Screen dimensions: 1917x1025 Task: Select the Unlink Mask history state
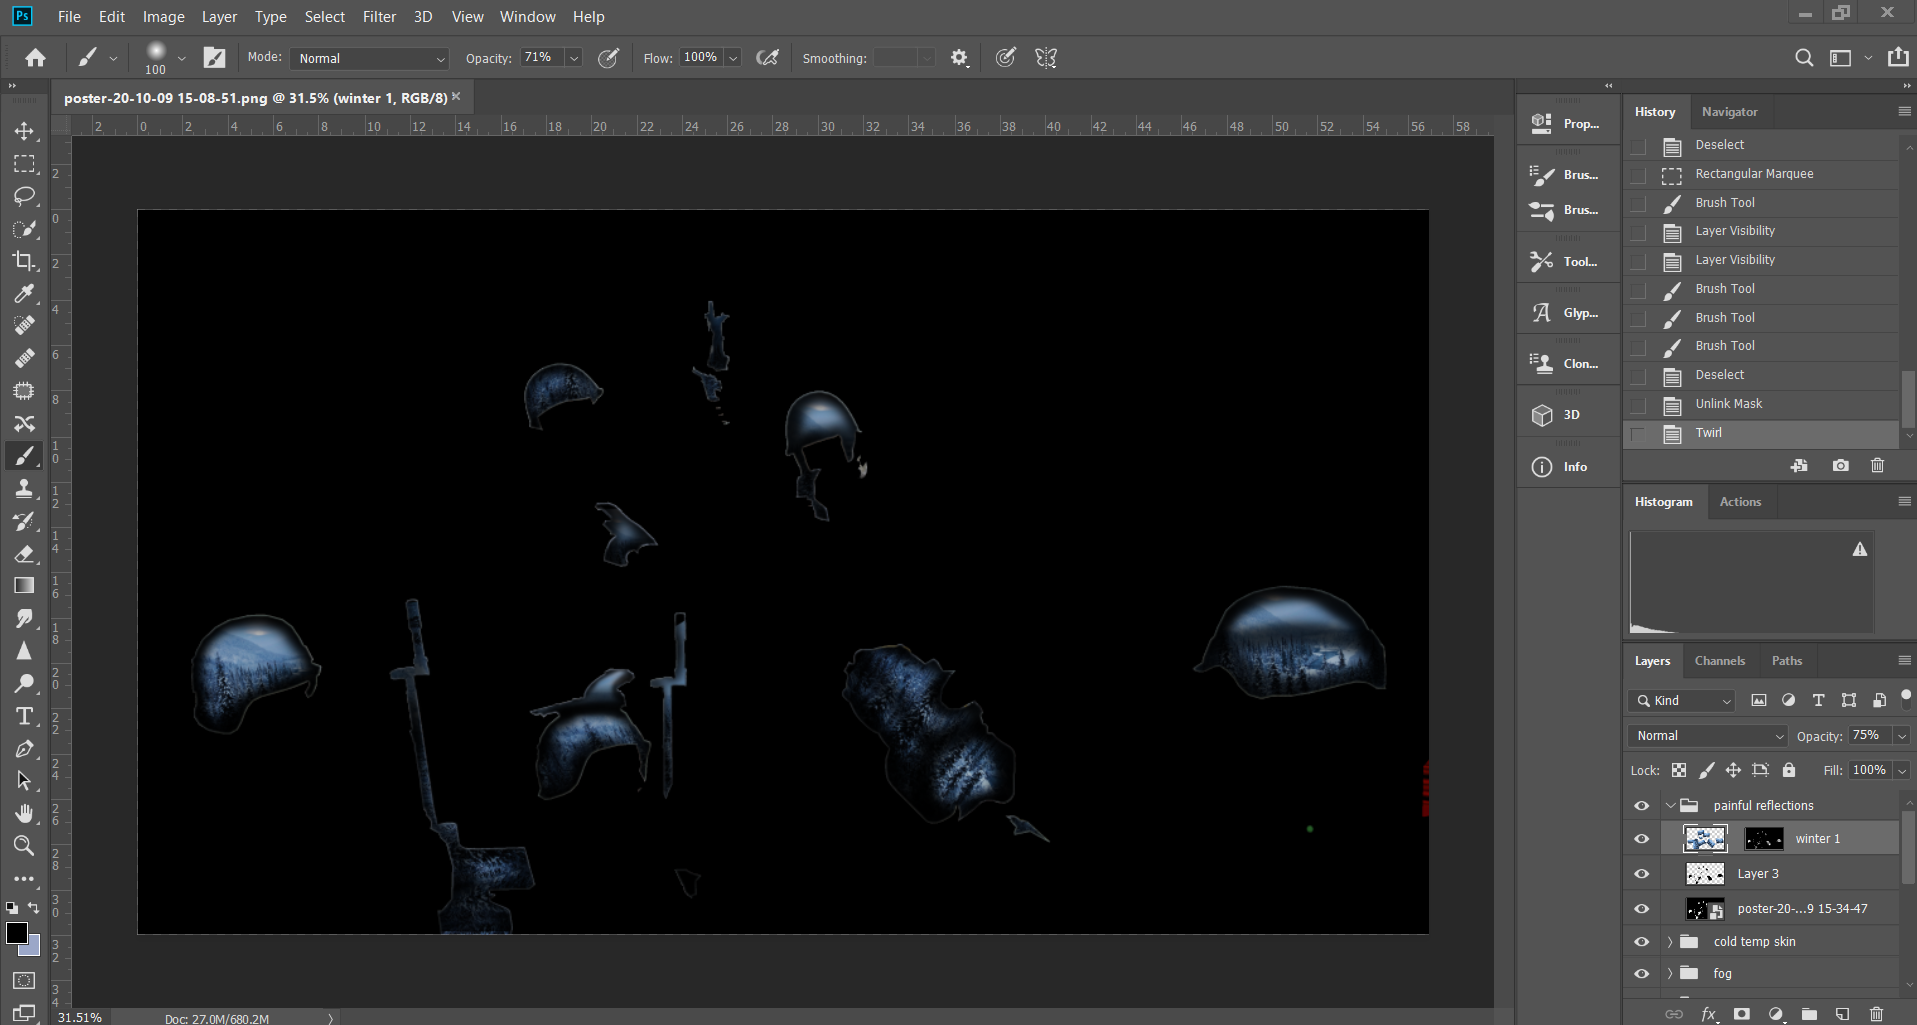(x=1728, y=404)
